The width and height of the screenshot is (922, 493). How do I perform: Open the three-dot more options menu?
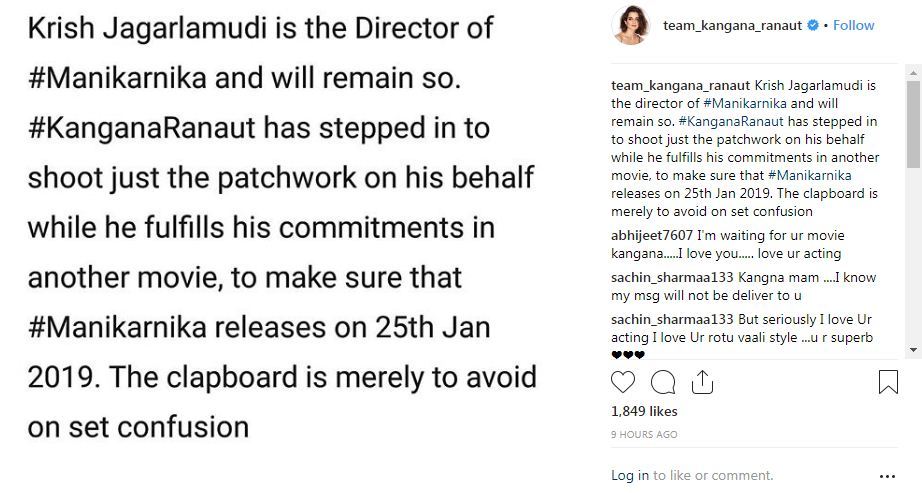tap(887, 476)
